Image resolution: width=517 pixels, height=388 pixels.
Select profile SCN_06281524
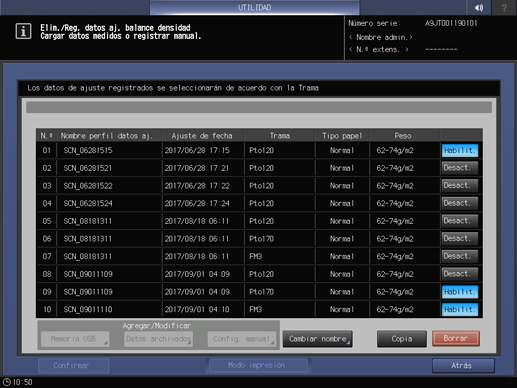88,203
